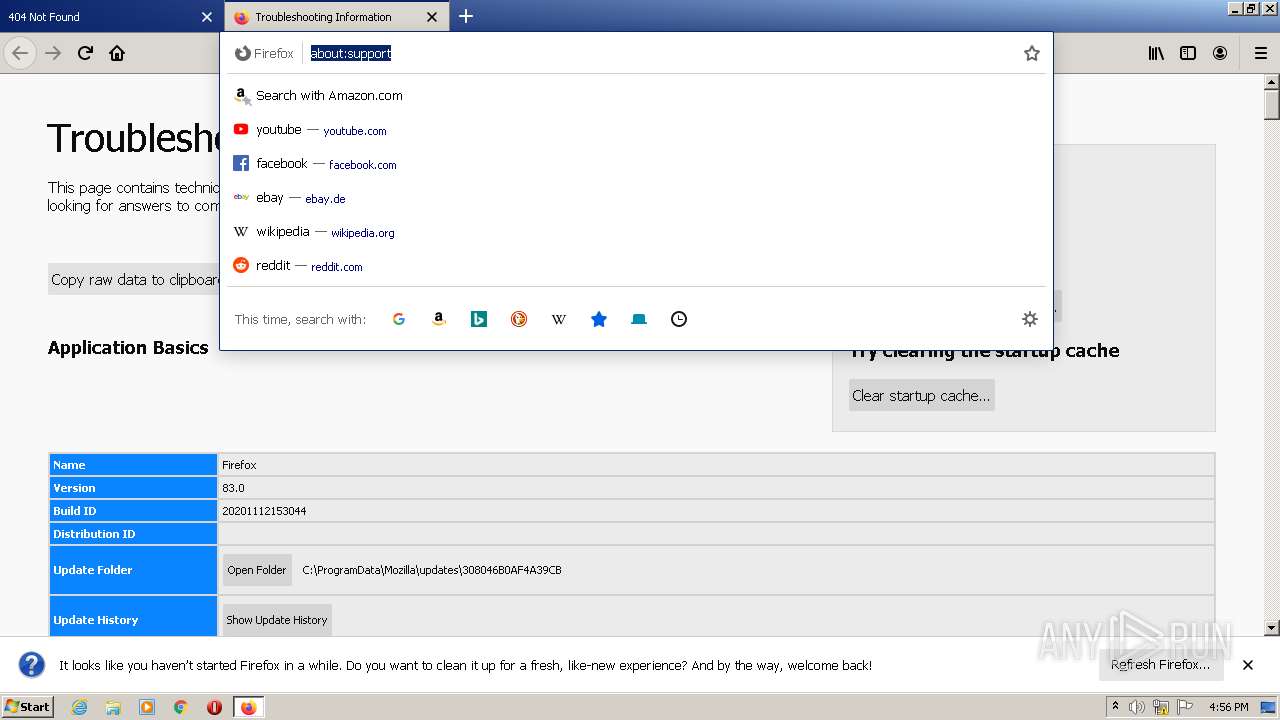Screen dimensions: 1280x720
Task: Click the Build ID value 20201112153044
Action: pos(264,511)
